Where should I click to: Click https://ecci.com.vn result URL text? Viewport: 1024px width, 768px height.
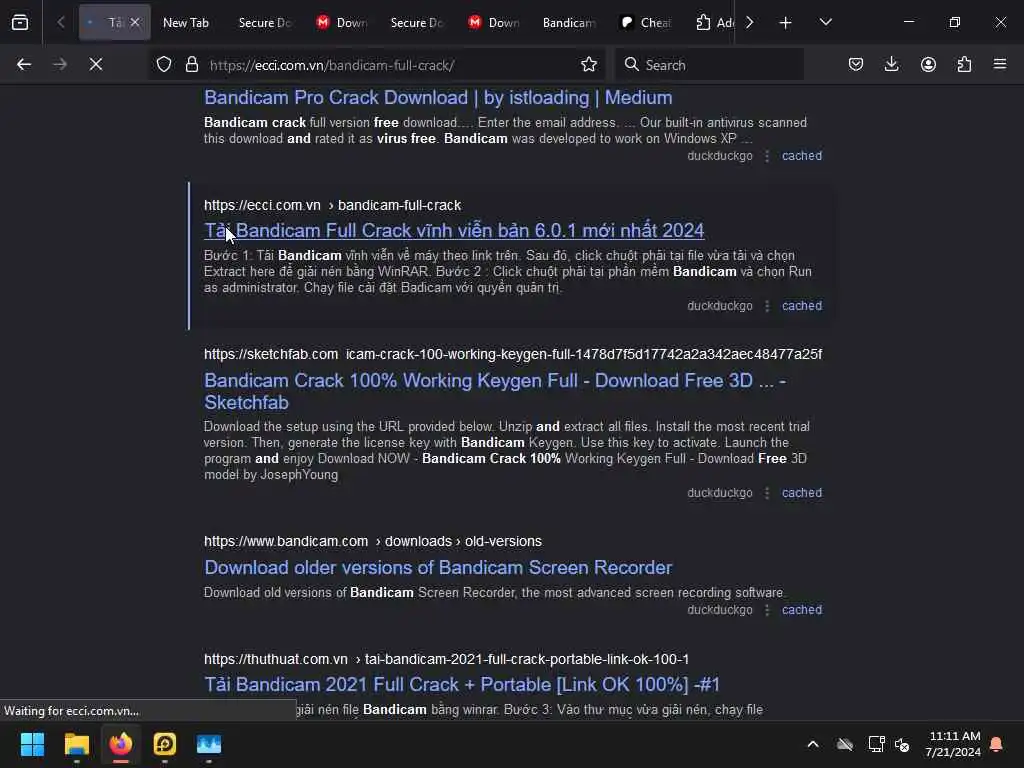click(x=262, y=205)
